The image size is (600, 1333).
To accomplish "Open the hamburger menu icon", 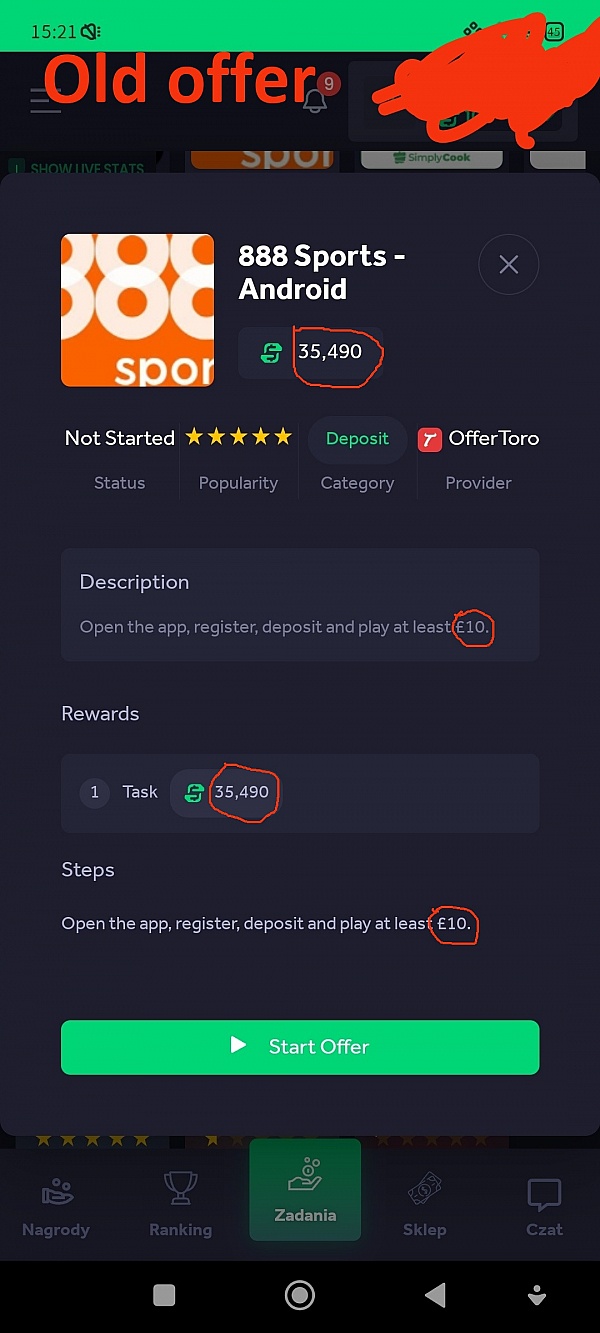I will click(x=45, y=101).
